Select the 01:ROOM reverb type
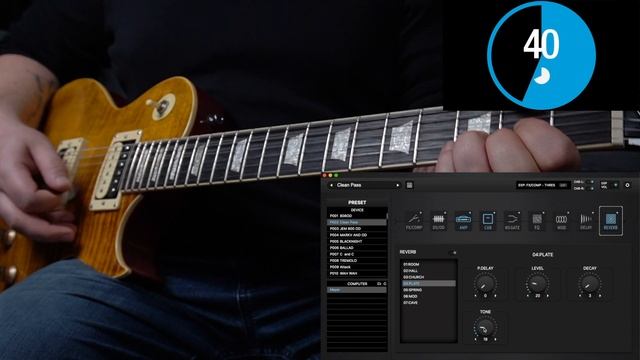640x360 pixels. click(x=429, y=264)
